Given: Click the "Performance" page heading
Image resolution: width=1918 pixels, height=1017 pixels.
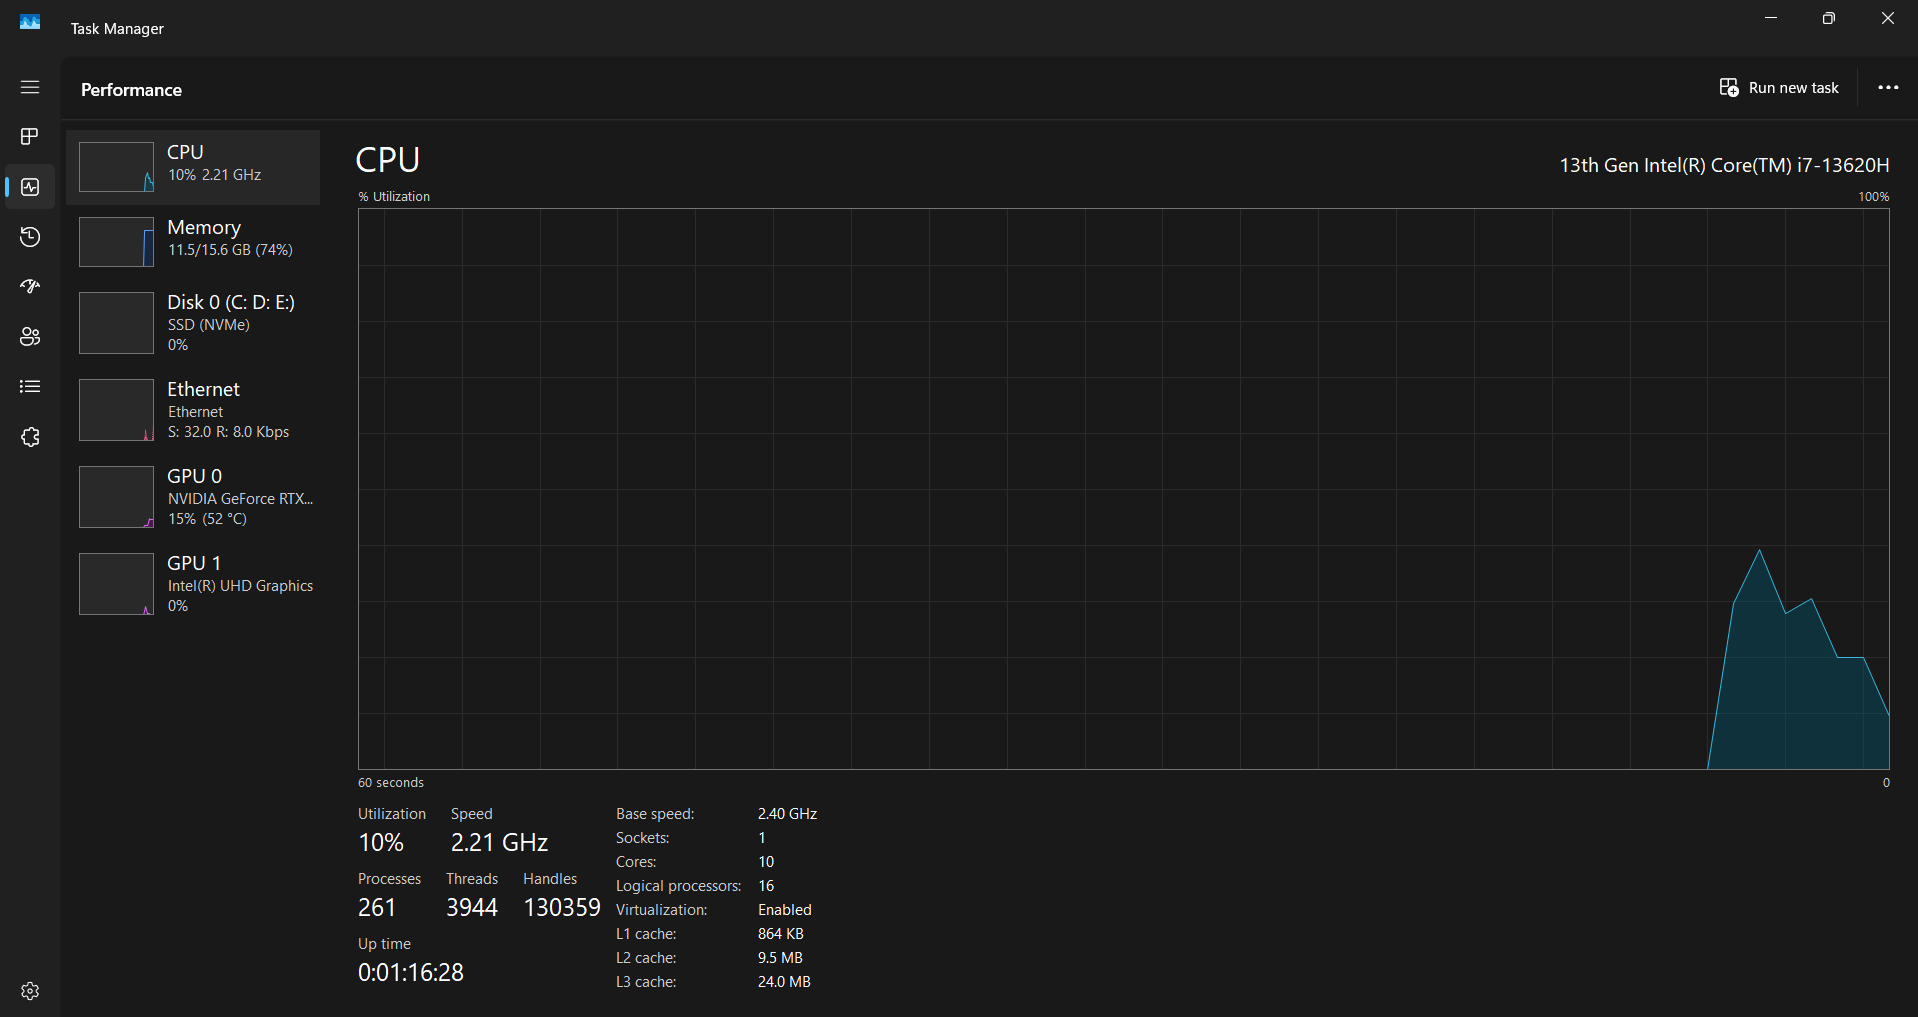Looking at the screenshot, I should click(x=131, y=90).
